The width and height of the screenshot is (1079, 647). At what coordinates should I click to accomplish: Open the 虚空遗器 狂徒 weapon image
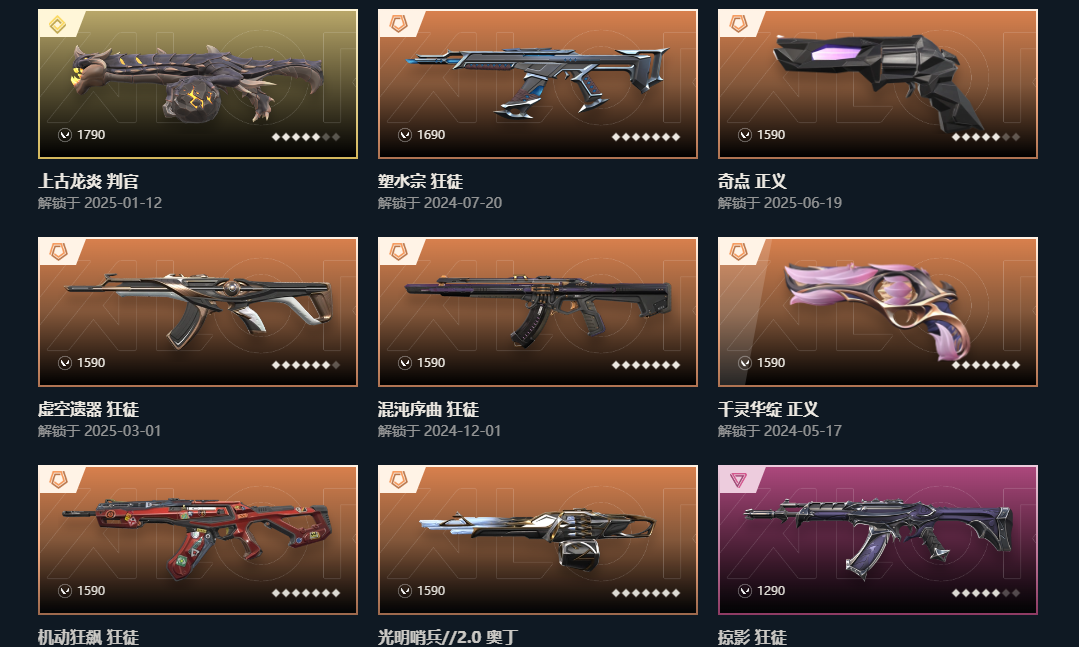[198, 310]
